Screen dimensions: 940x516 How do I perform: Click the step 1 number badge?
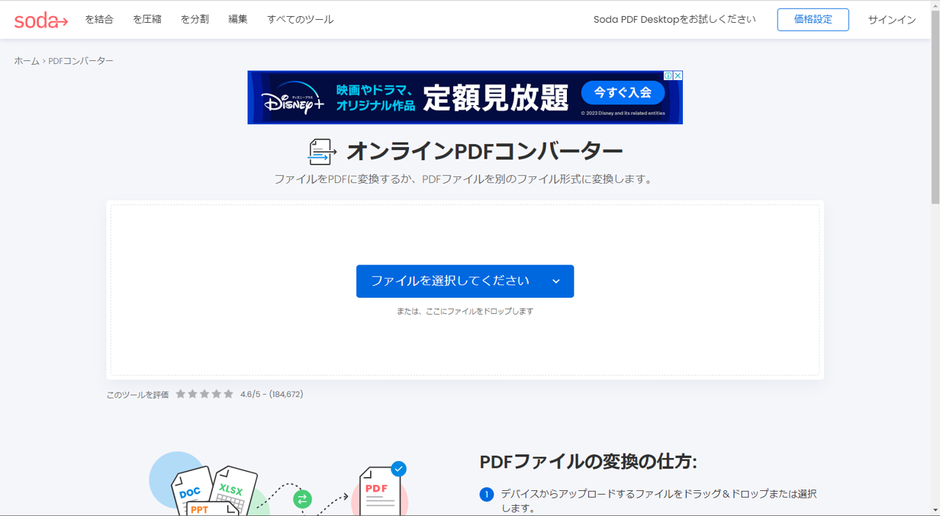click(486, 494)
